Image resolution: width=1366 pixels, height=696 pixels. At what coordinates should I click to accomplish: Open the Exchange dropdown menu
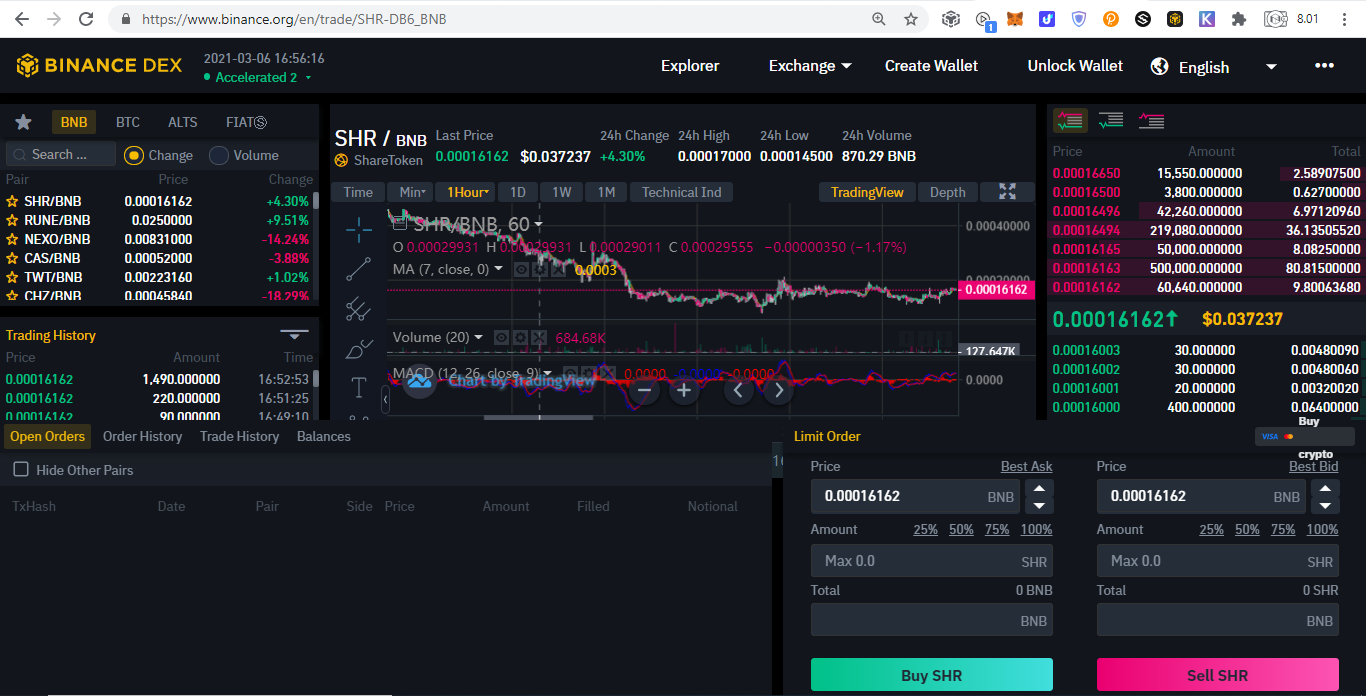tap(810, 65)
